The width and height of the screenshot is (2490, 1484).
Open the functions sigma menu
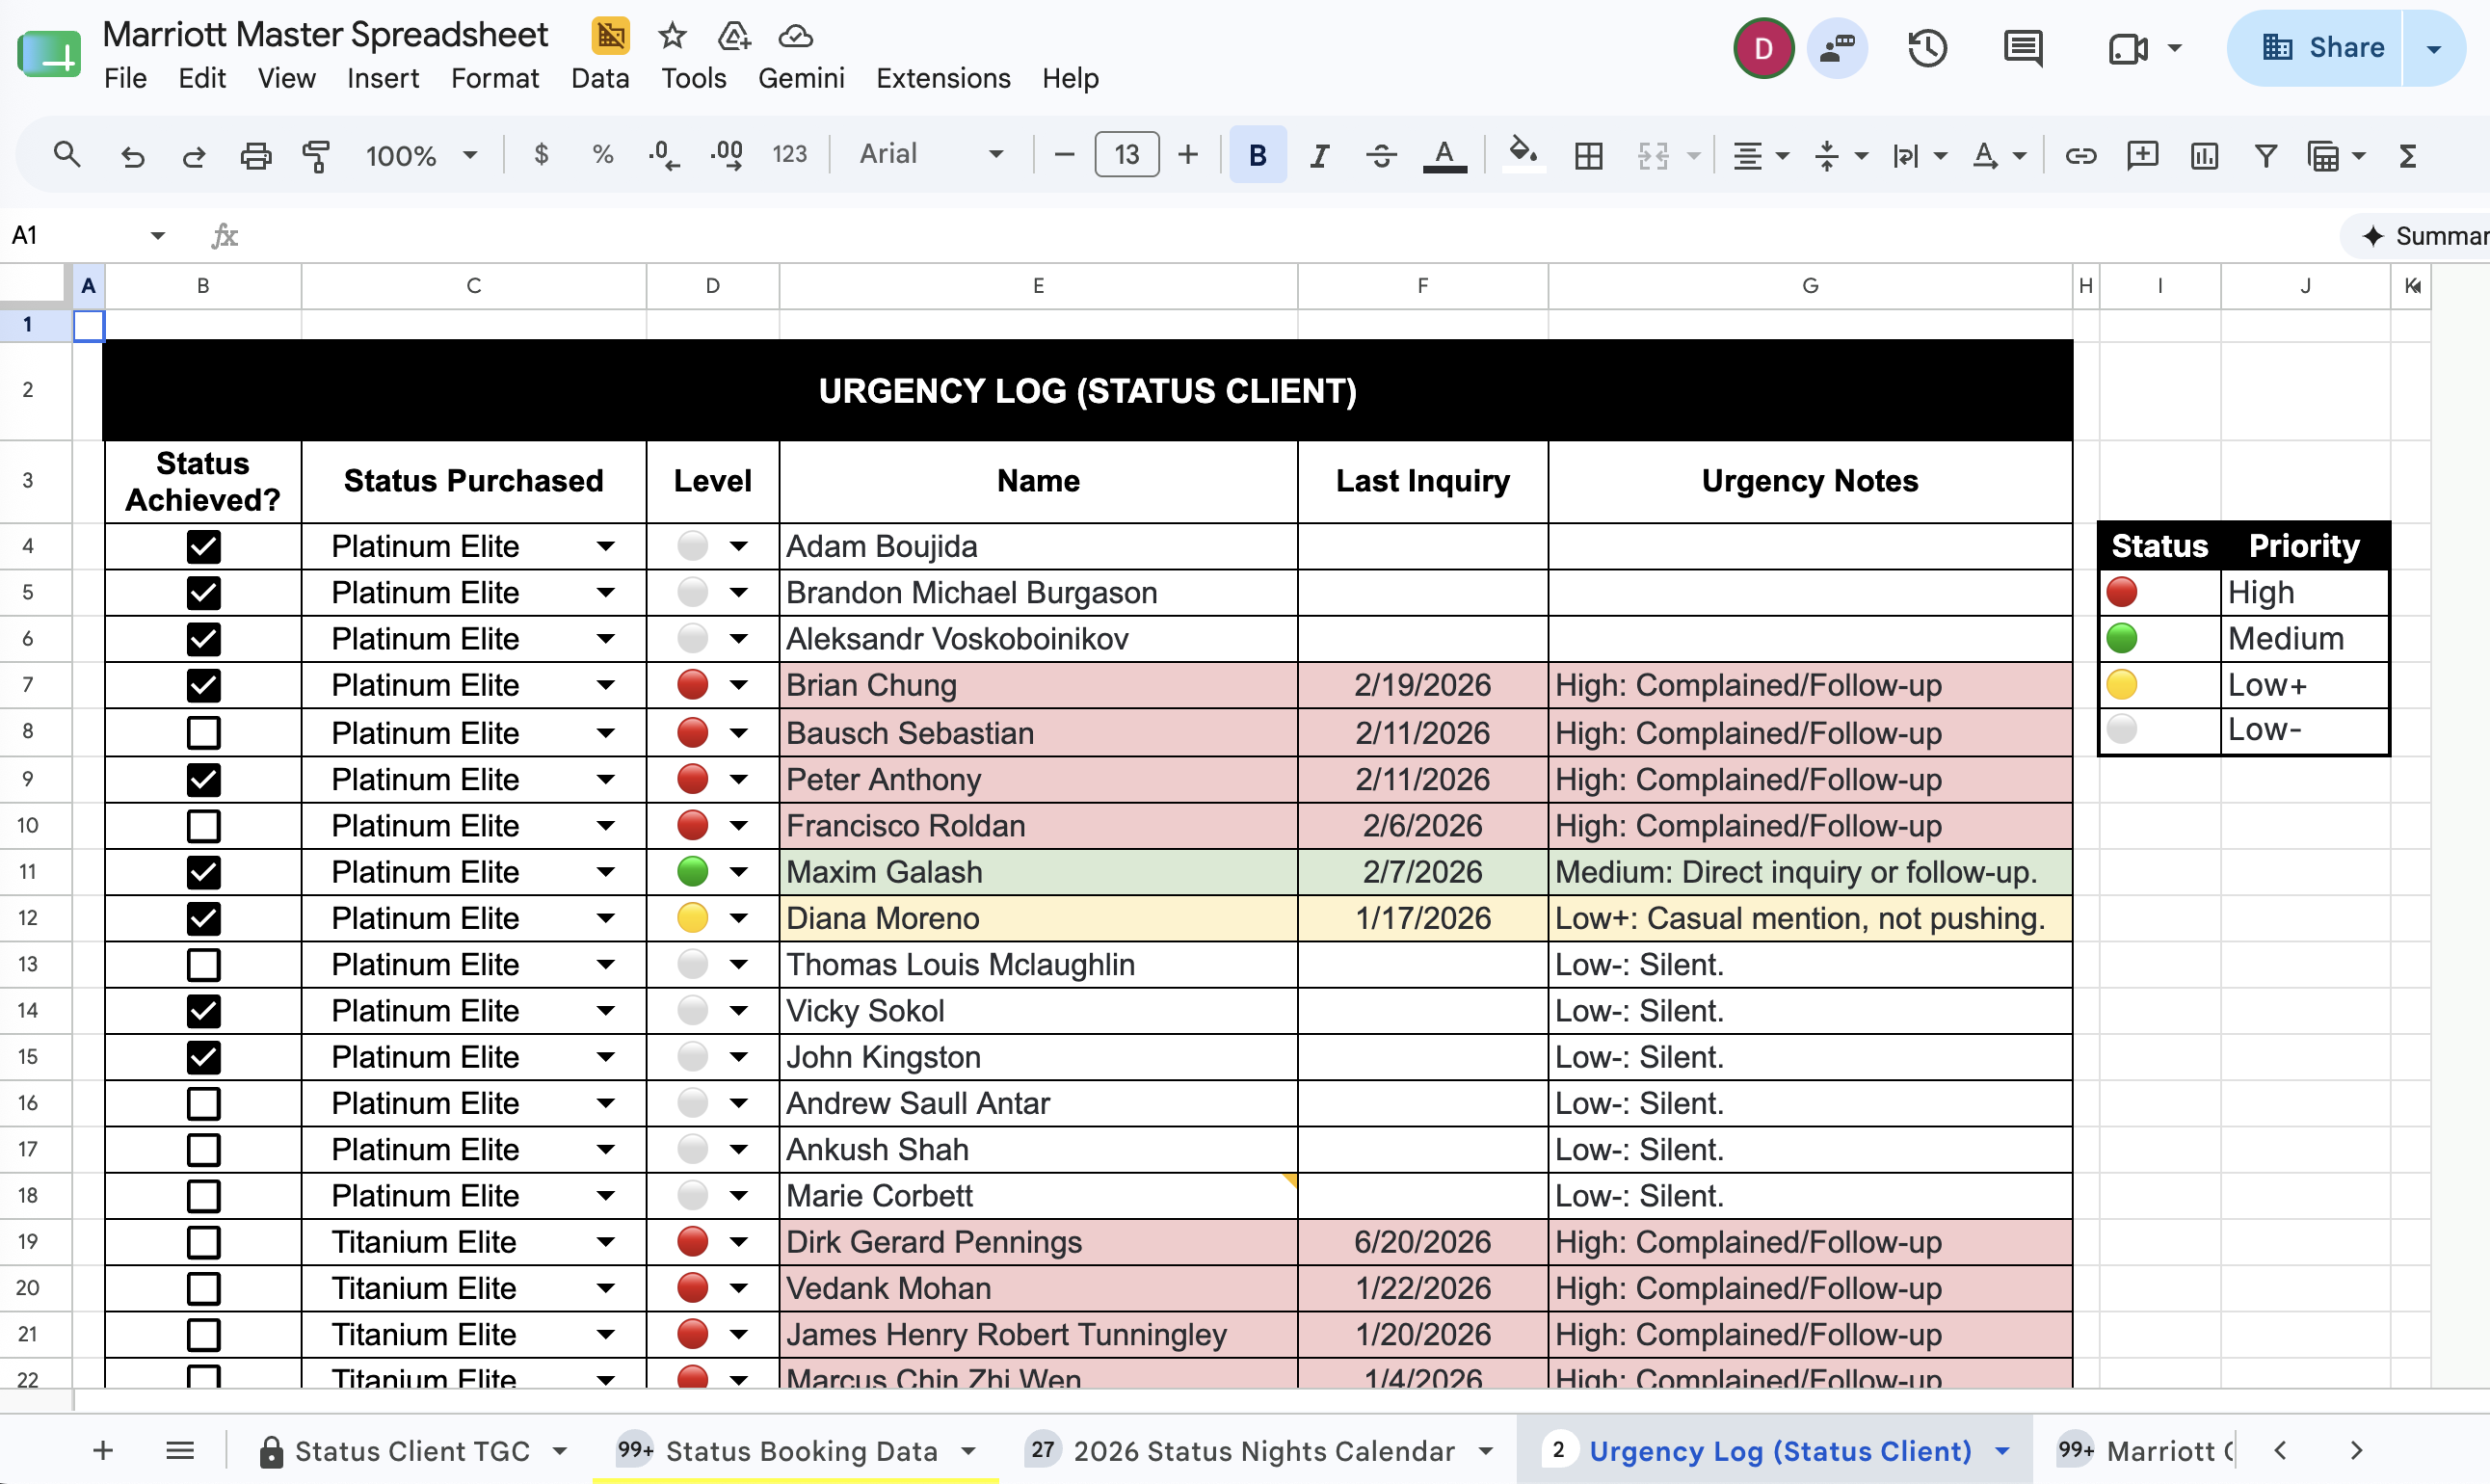(x=2408, y=156)
